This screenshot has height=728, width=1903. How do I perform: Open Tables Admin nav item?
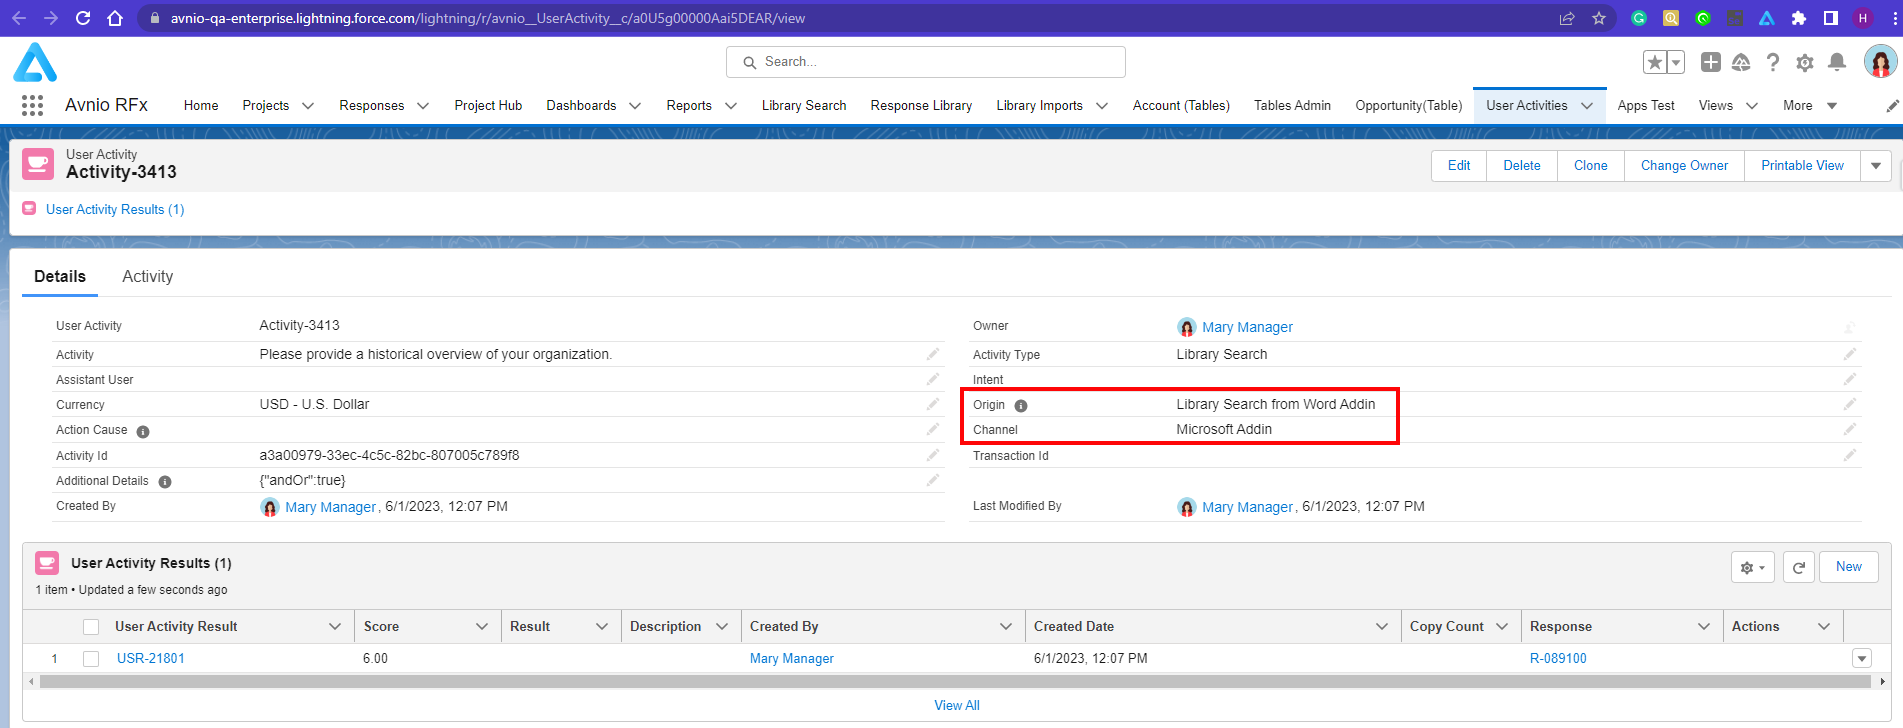point(1292,106)
